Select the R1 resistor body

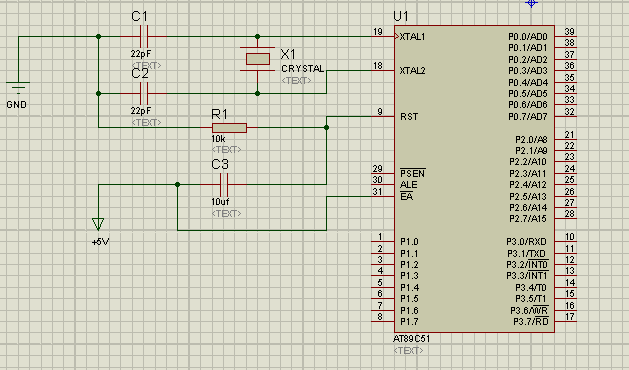click(x=229, y=128)
